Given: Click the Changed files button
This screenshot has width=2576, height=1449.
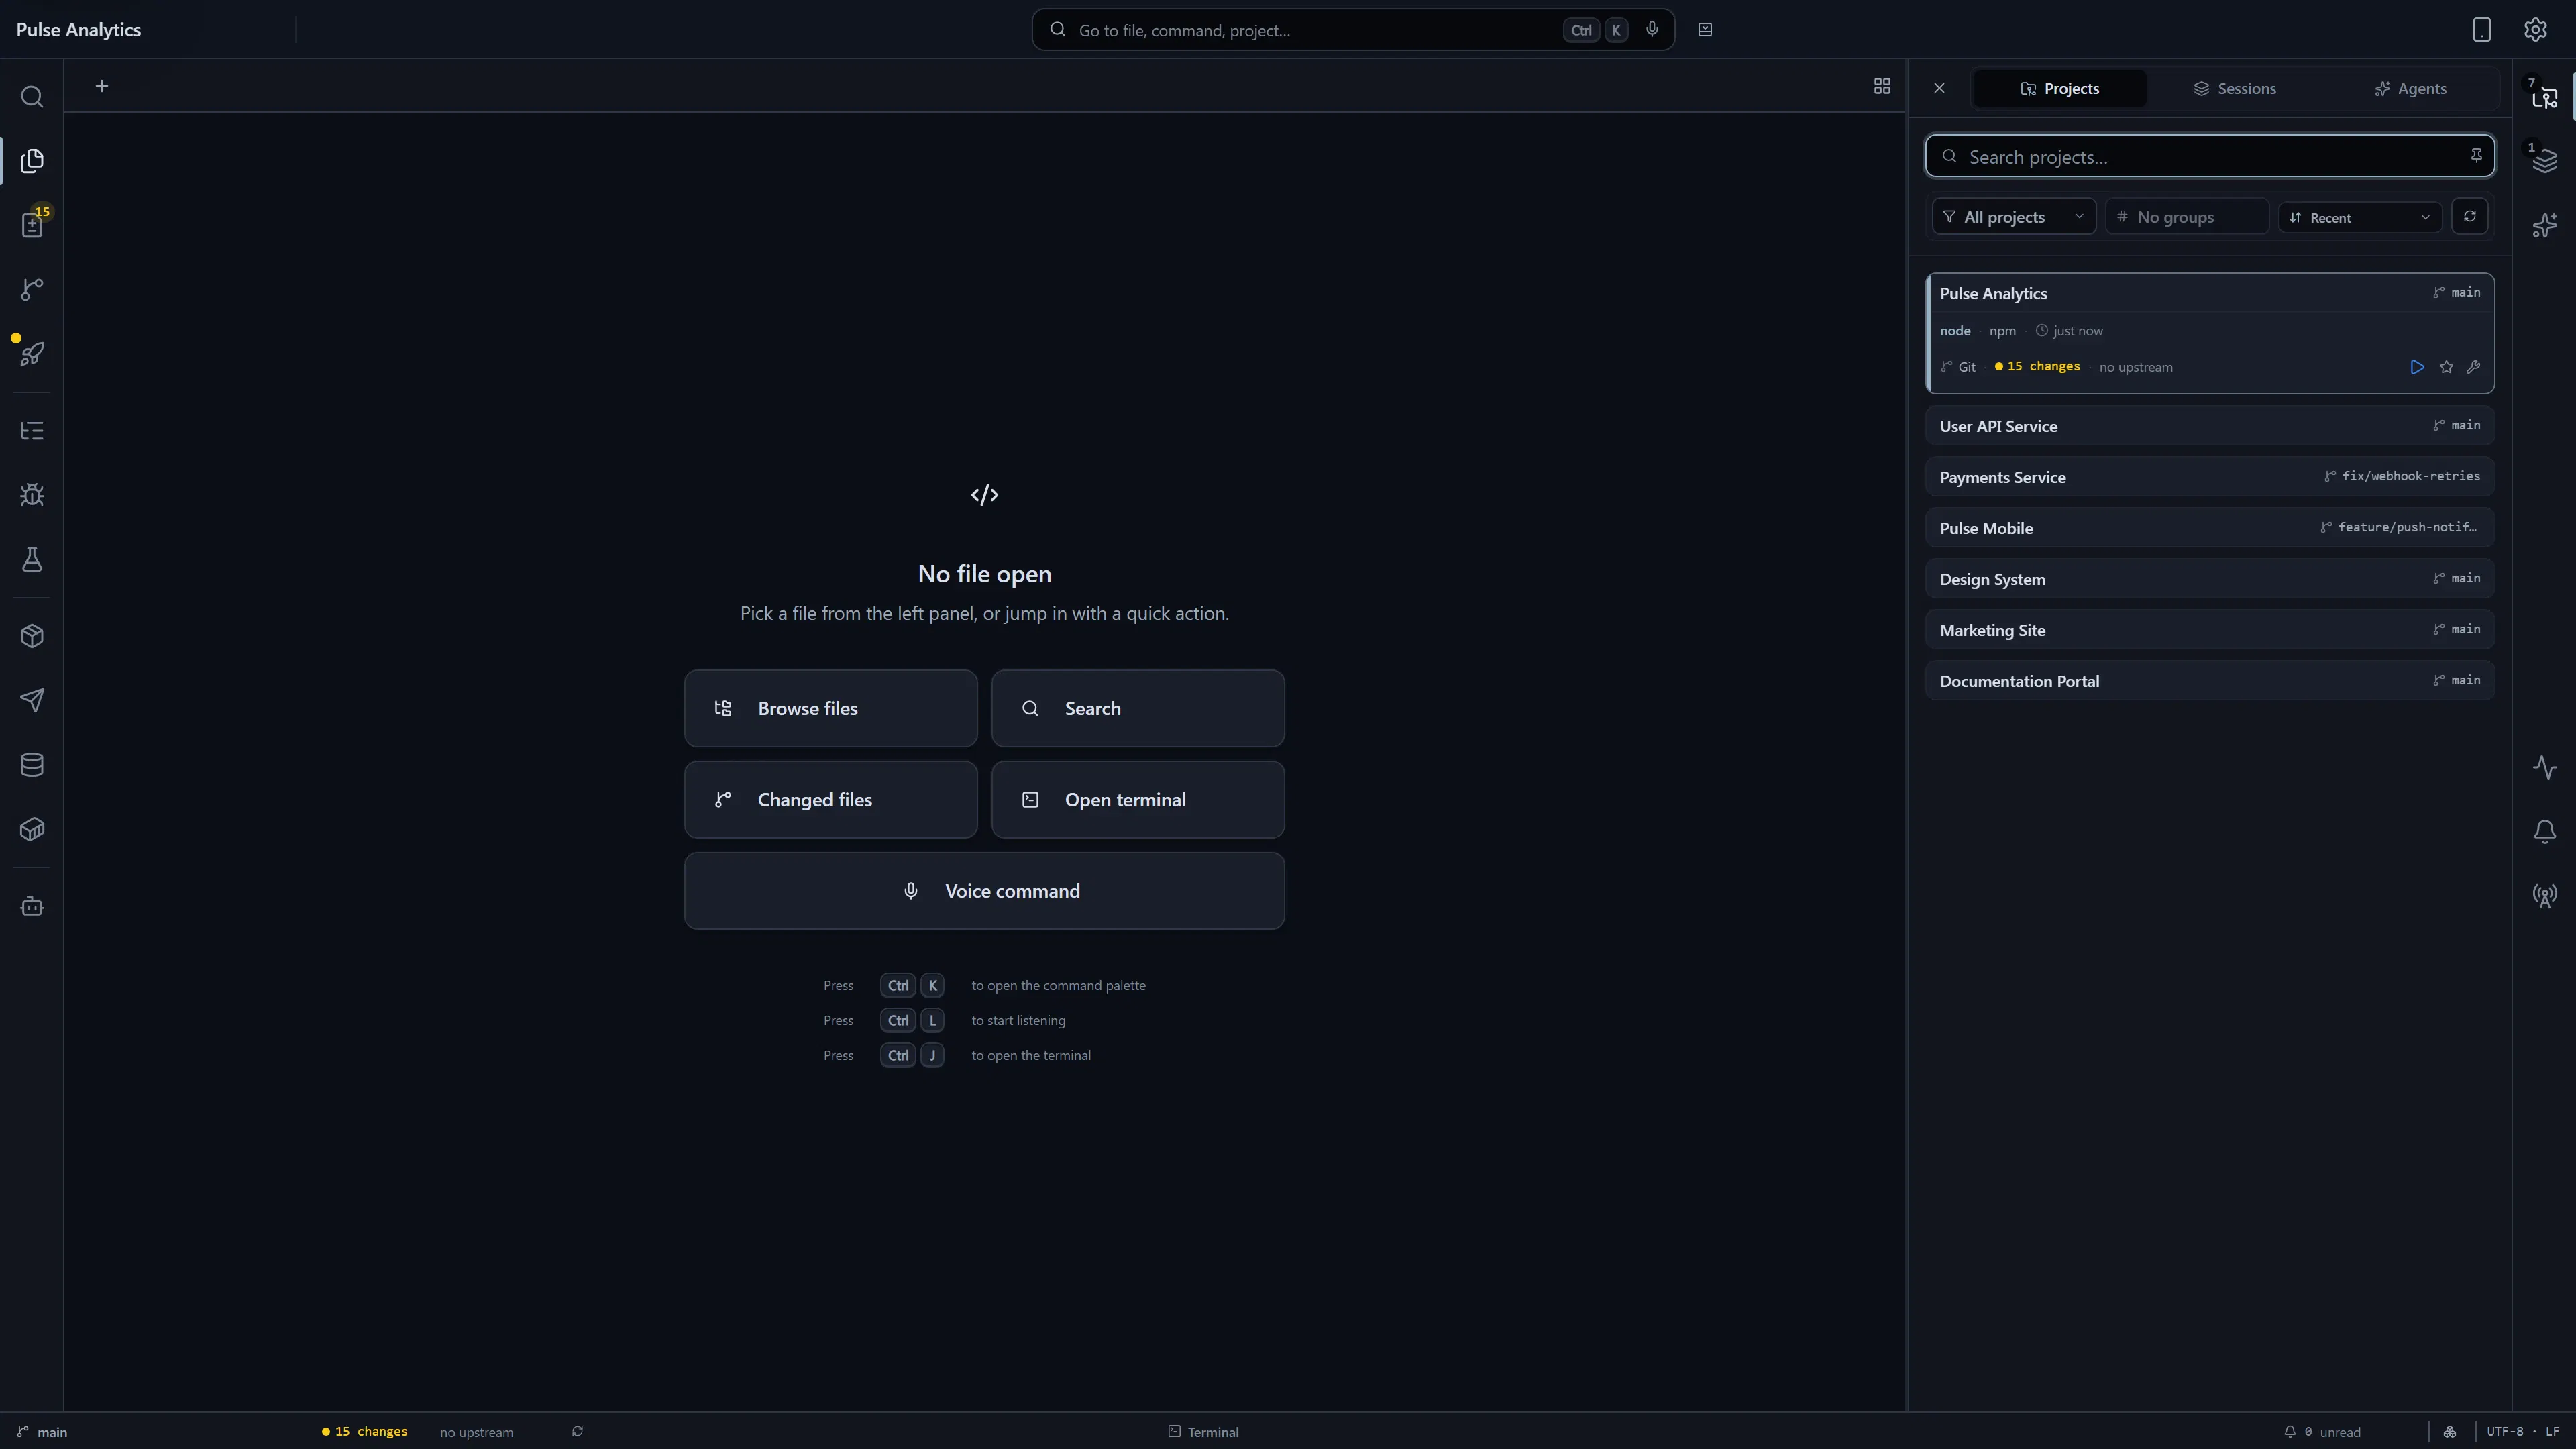Looking at the screenshot, I should pos(830,799).
